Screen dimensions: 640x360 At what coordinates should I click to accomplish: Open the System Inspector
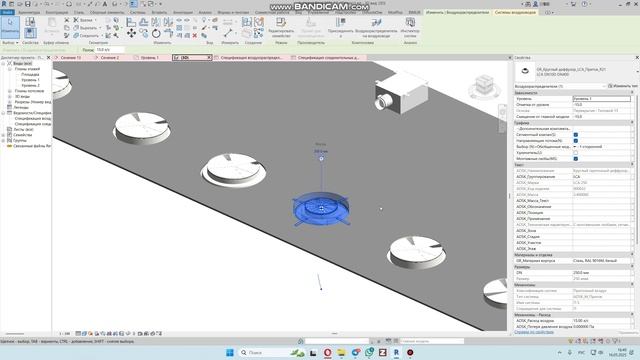pos(410,27)
